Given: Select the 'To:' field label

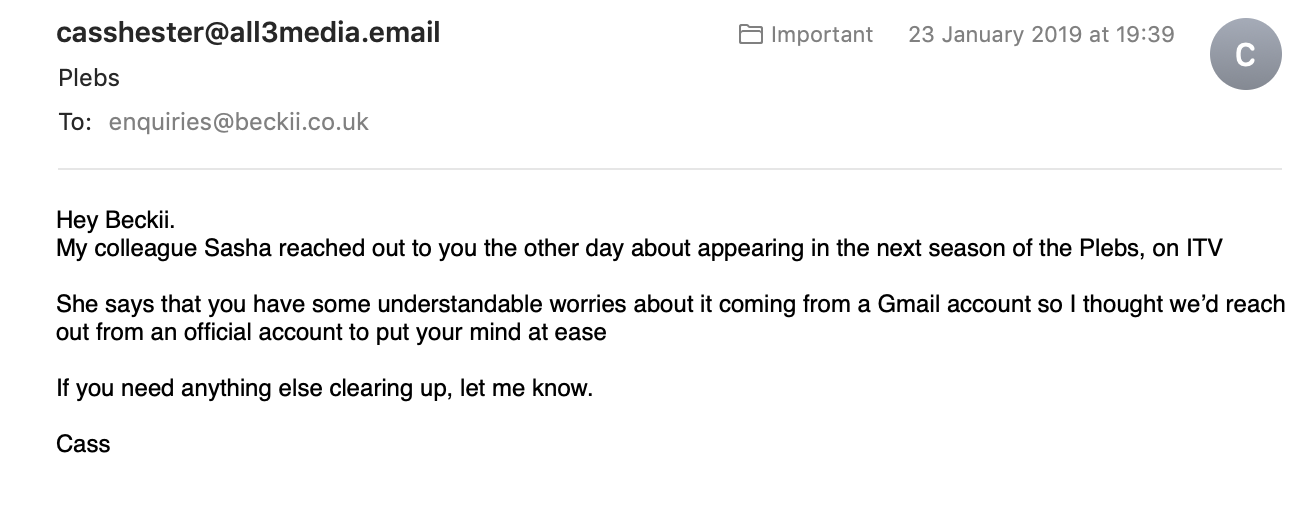Looking at the screenshot, I should click(75, 122).
